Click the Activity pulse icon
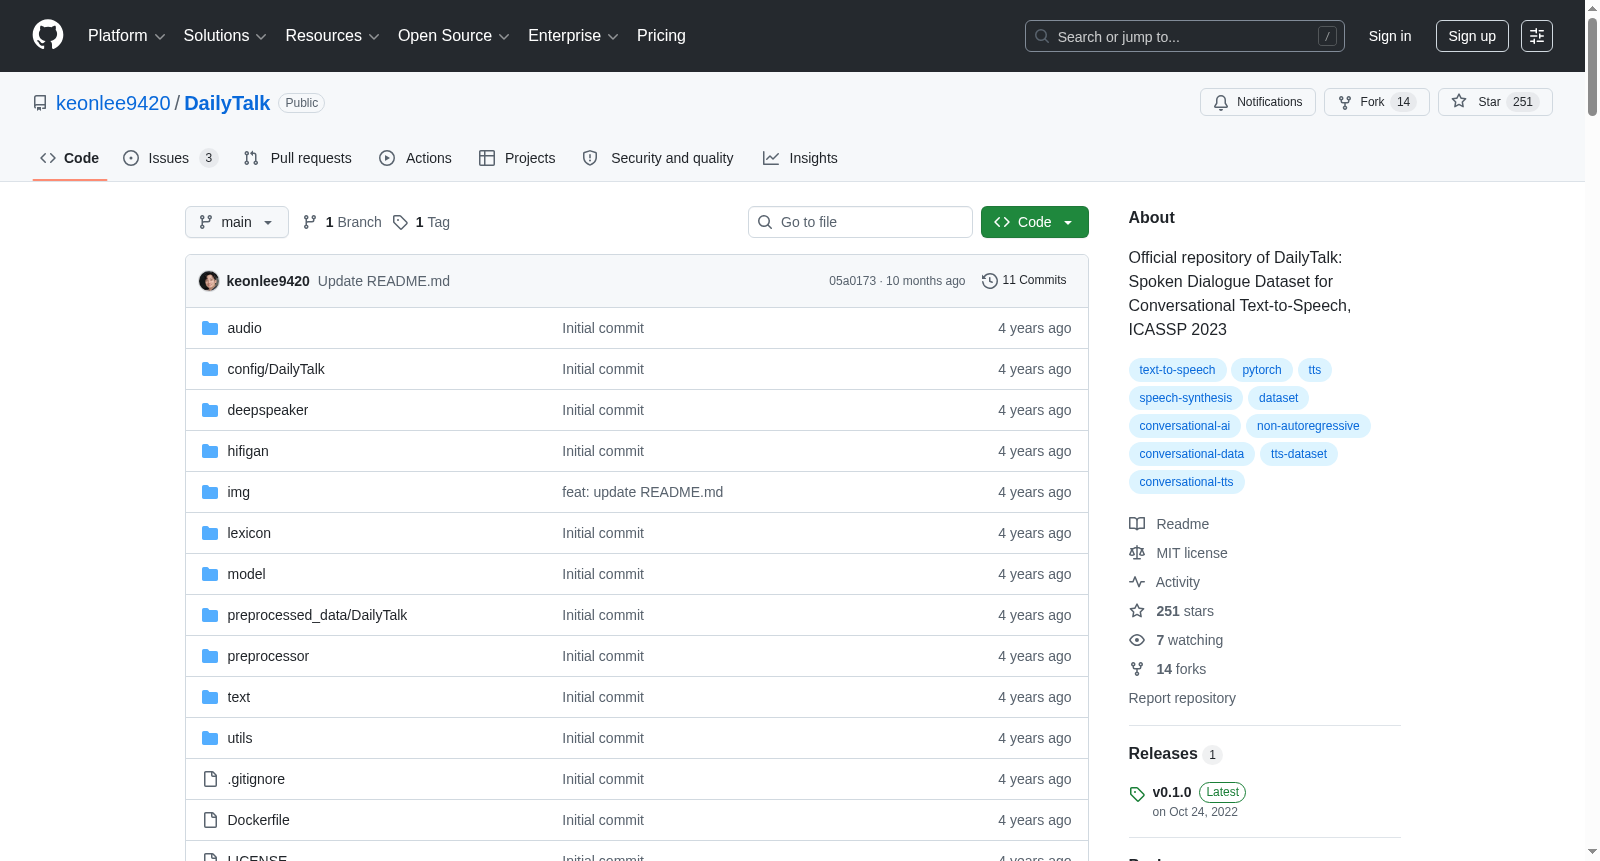1600x861 pixels. 1137,582
